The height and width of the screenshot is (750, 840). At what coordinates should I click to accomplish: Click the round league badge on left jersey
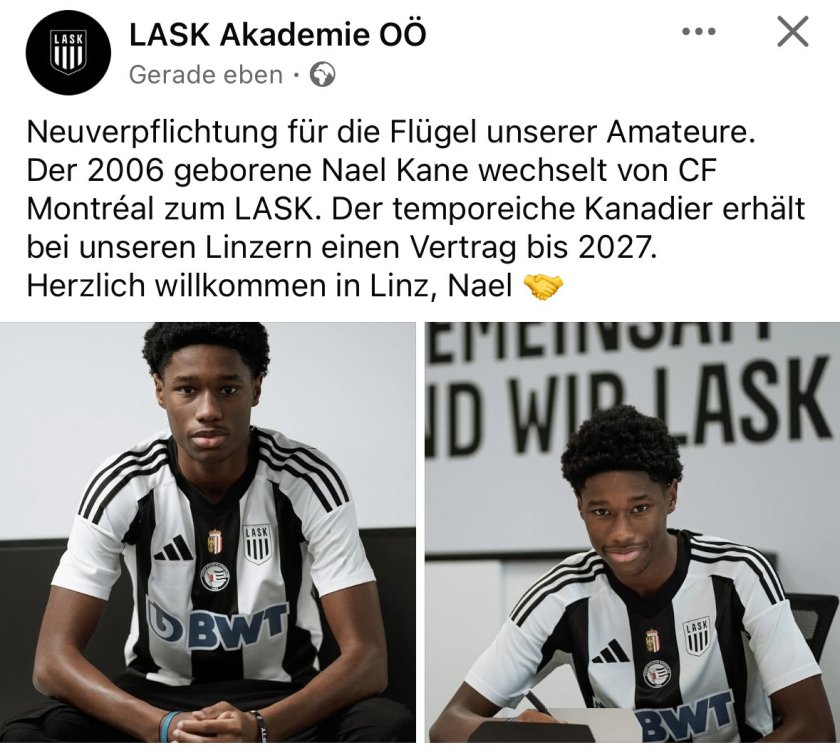click(x=215, y=577)
